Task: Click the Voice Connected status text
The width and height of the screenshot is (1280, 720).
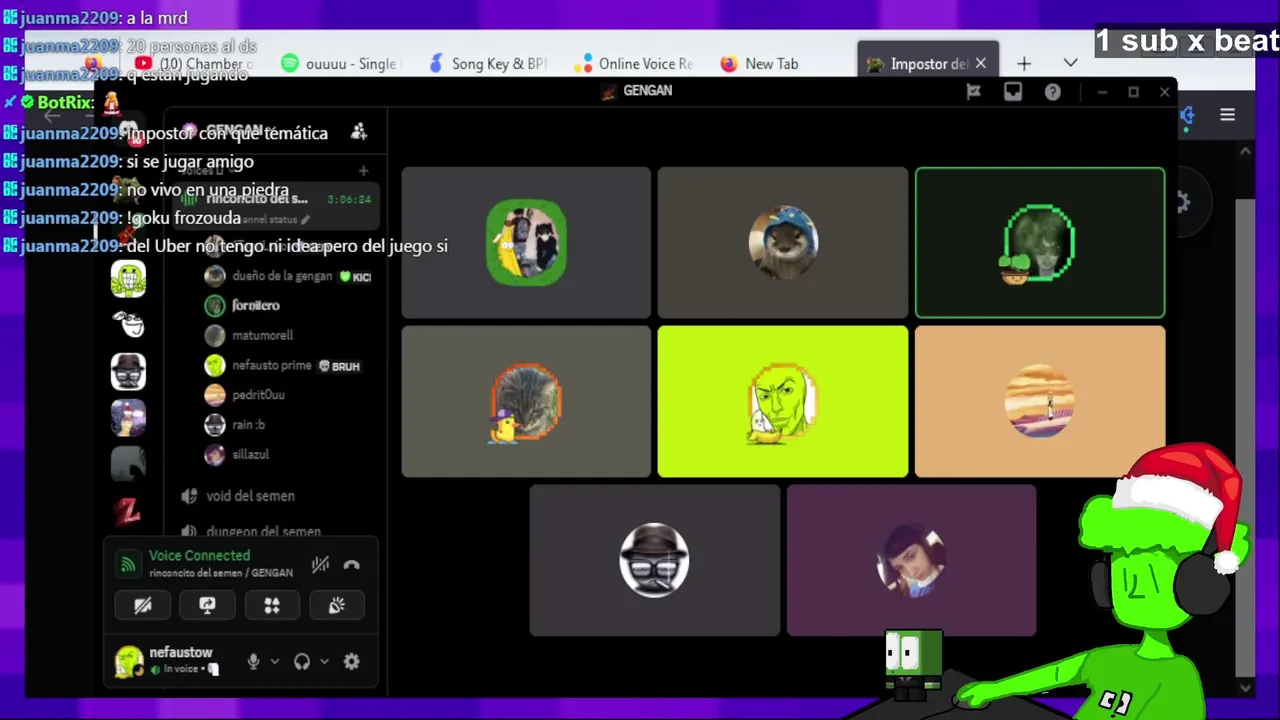Action: pos(200,556)
